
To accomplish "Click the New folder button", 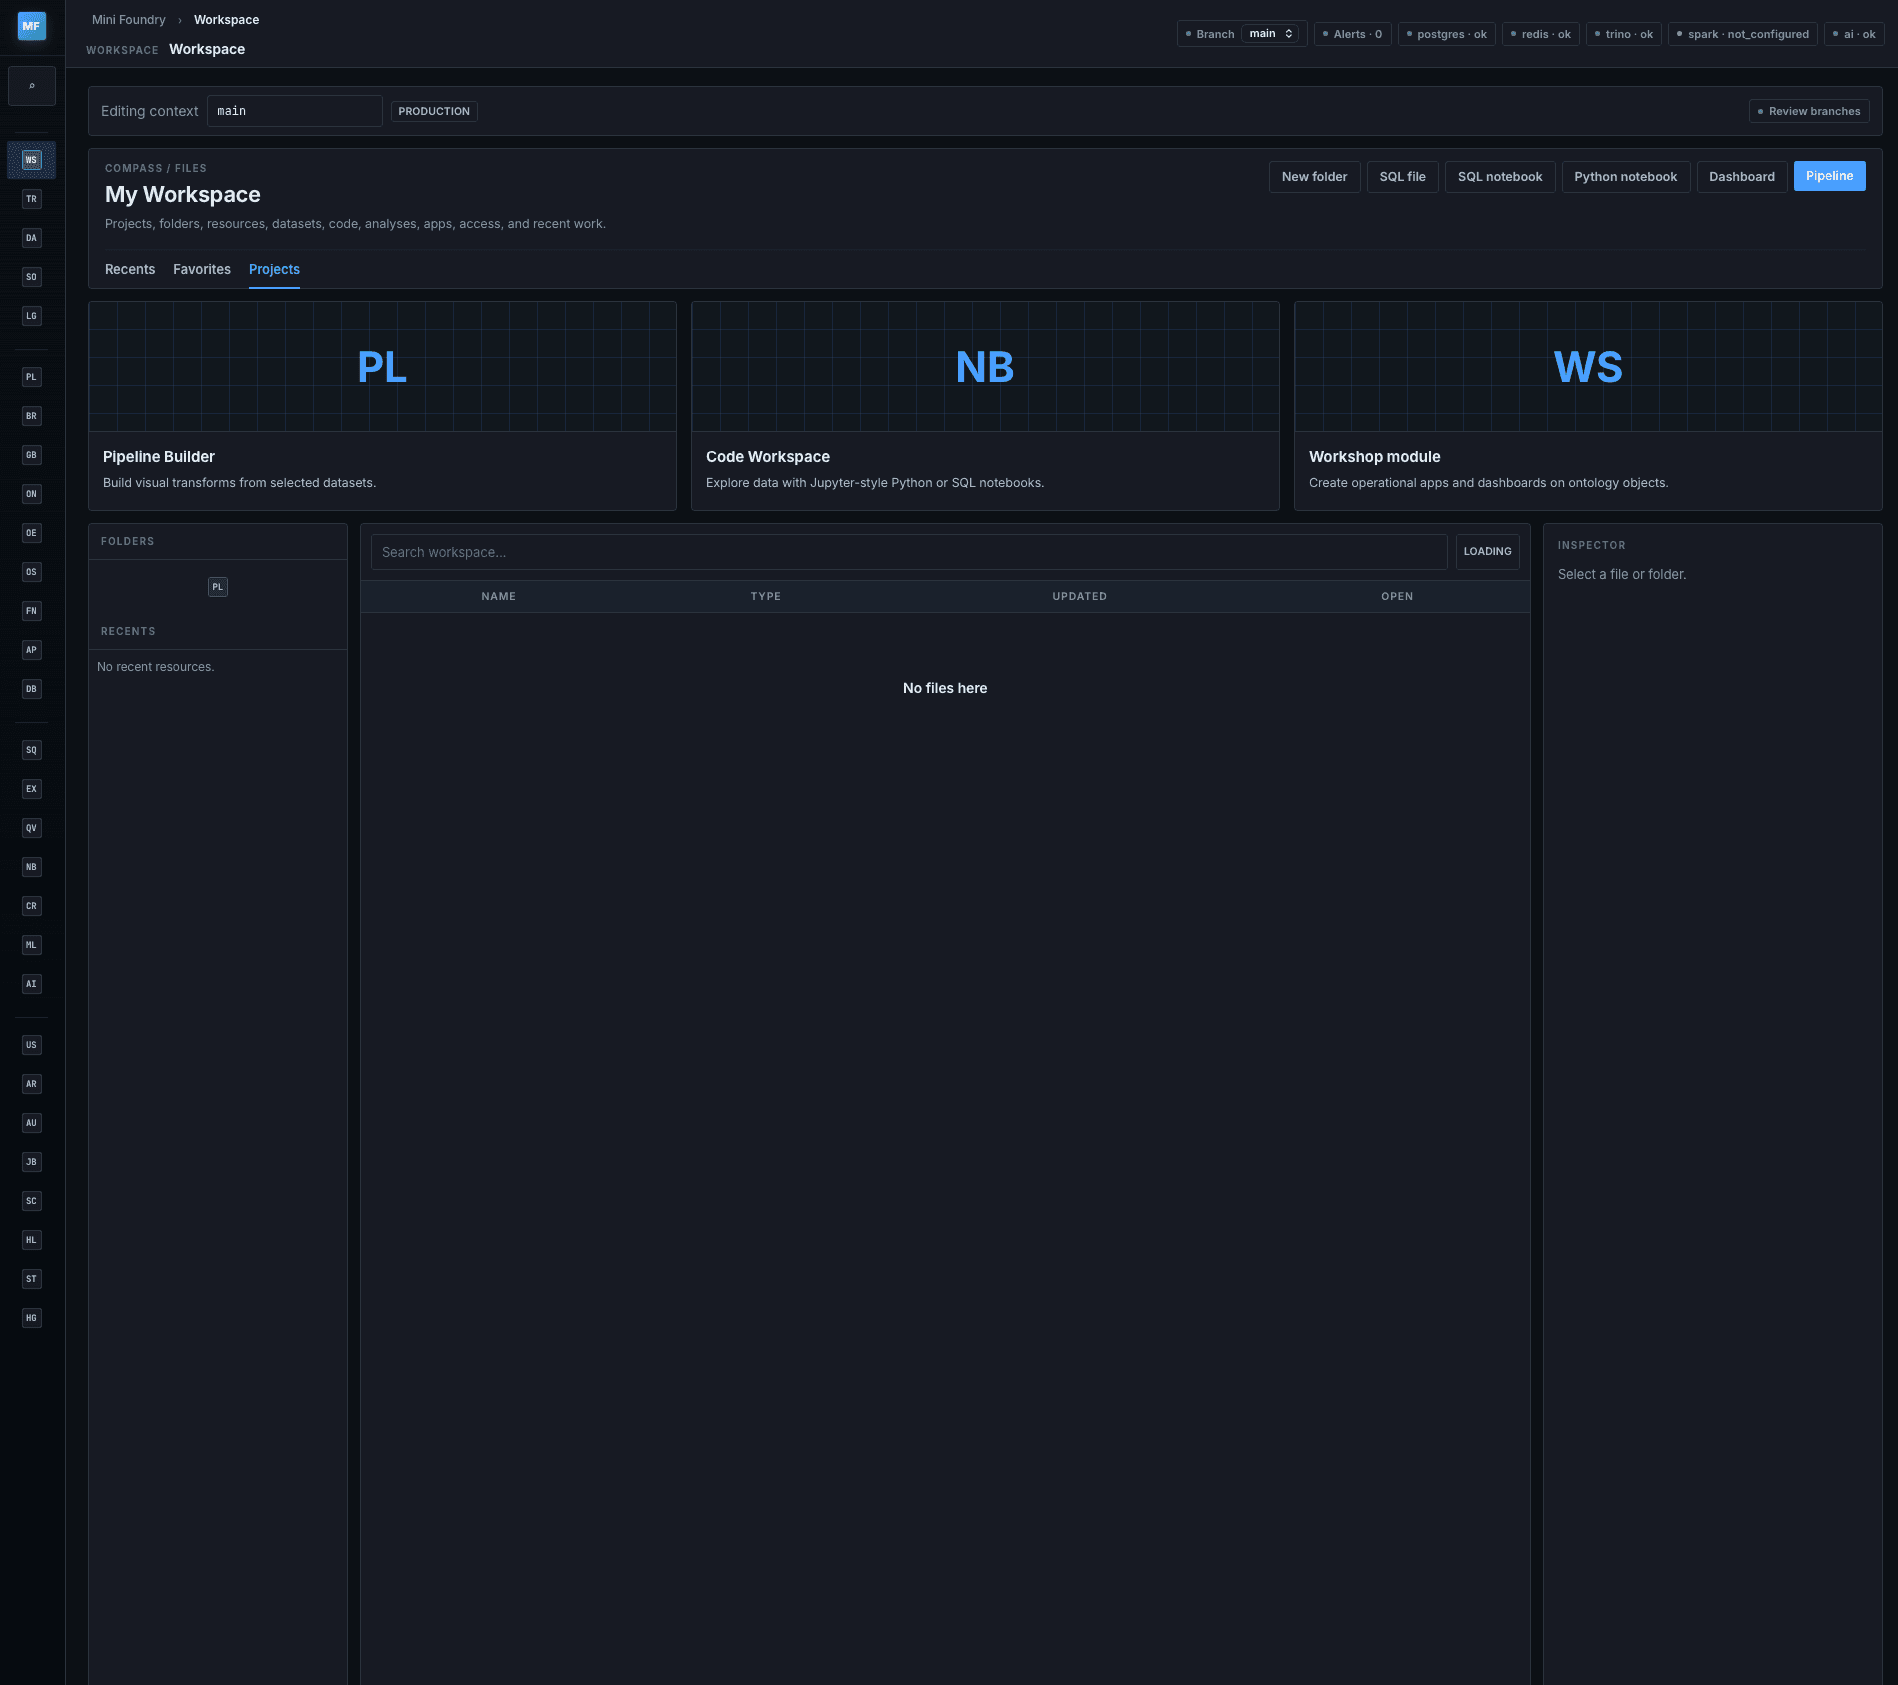I will (x=1314, y=176).
